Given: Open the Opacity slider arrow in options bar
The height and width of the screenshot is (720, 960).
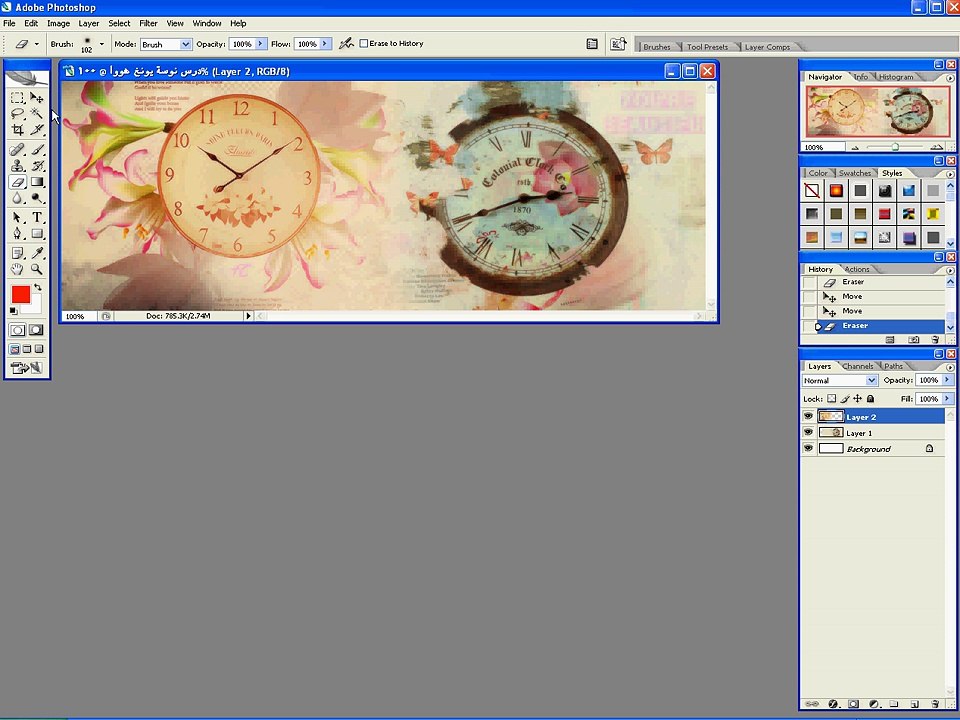Looking at the screenshot, I should tap(260, 43).
